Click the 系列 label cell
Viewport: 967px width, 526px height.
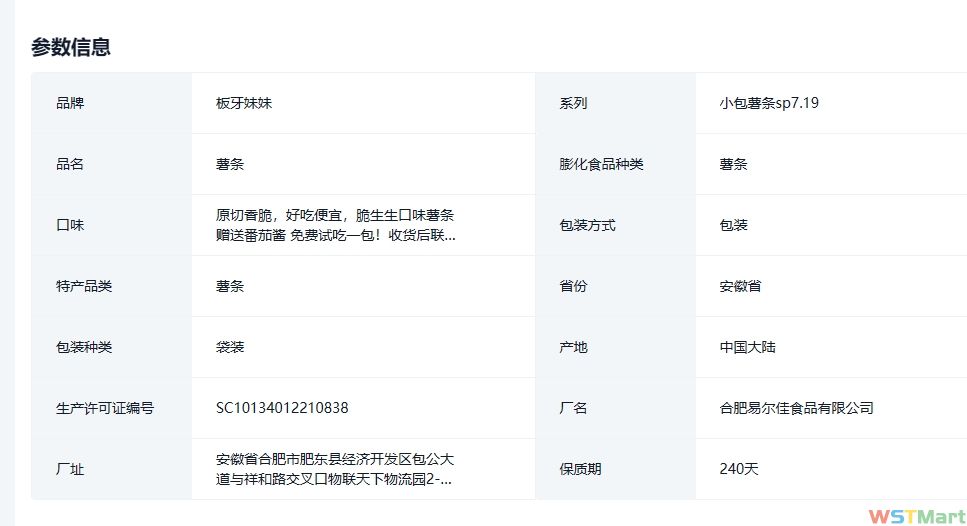[573, 103]
